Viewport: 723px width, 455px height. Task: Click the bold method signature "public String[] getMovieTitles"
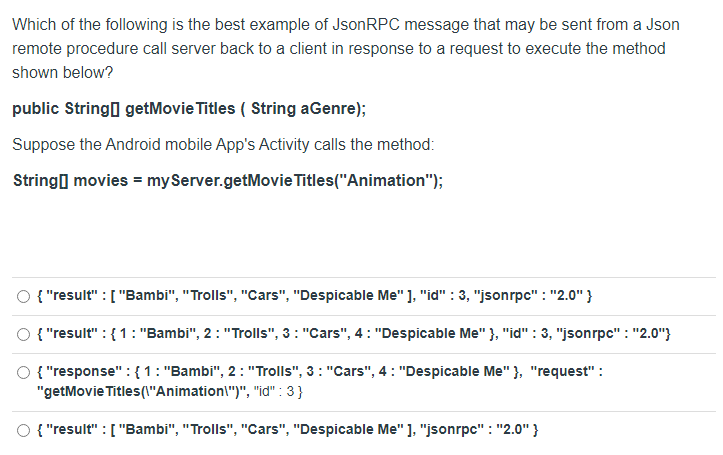pos(189,109)
